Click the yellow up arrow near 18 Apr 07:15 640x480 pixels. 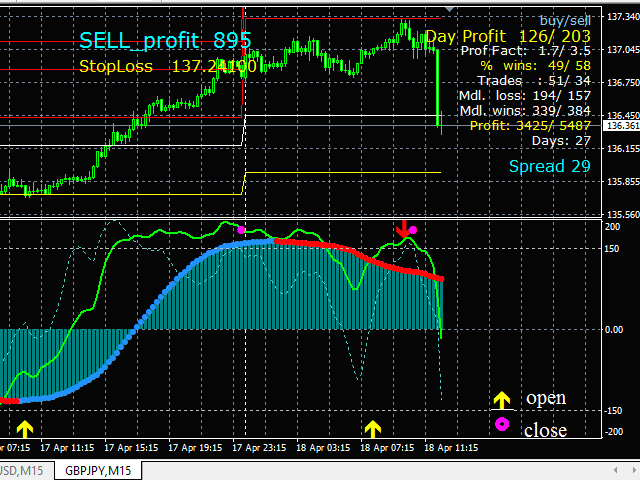pos(373,428)
